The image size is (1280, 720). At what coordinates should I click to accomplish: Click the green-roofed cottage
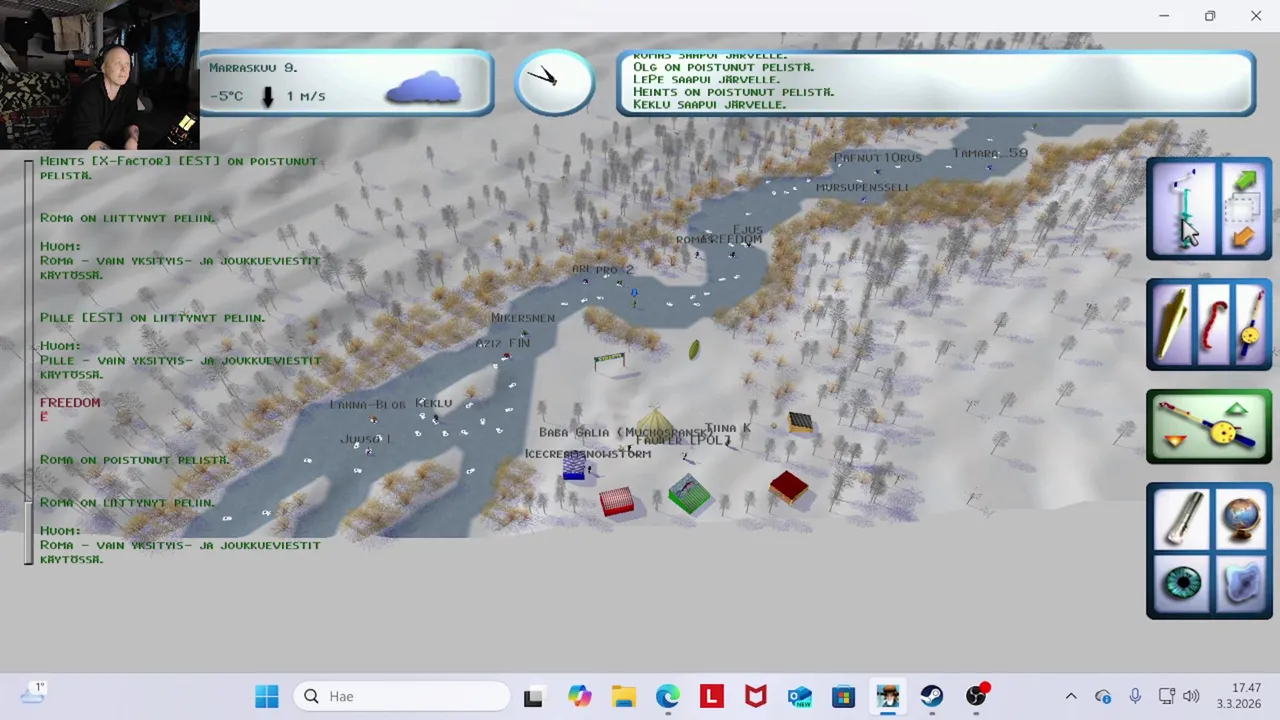[689, 495]
